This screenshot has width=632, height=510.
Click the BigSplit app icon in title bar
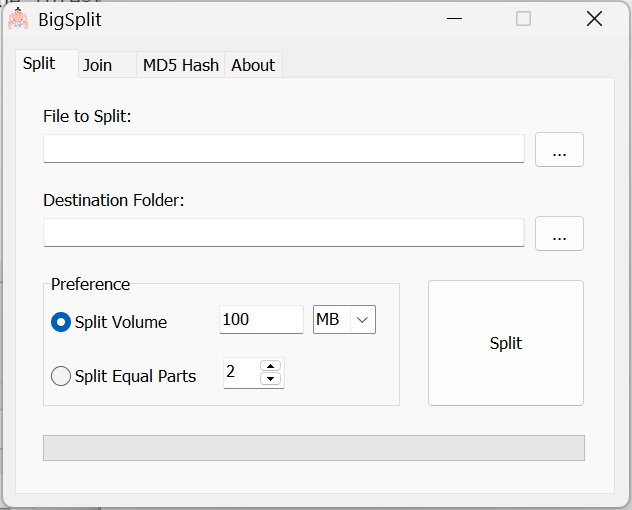pos(18,19)
